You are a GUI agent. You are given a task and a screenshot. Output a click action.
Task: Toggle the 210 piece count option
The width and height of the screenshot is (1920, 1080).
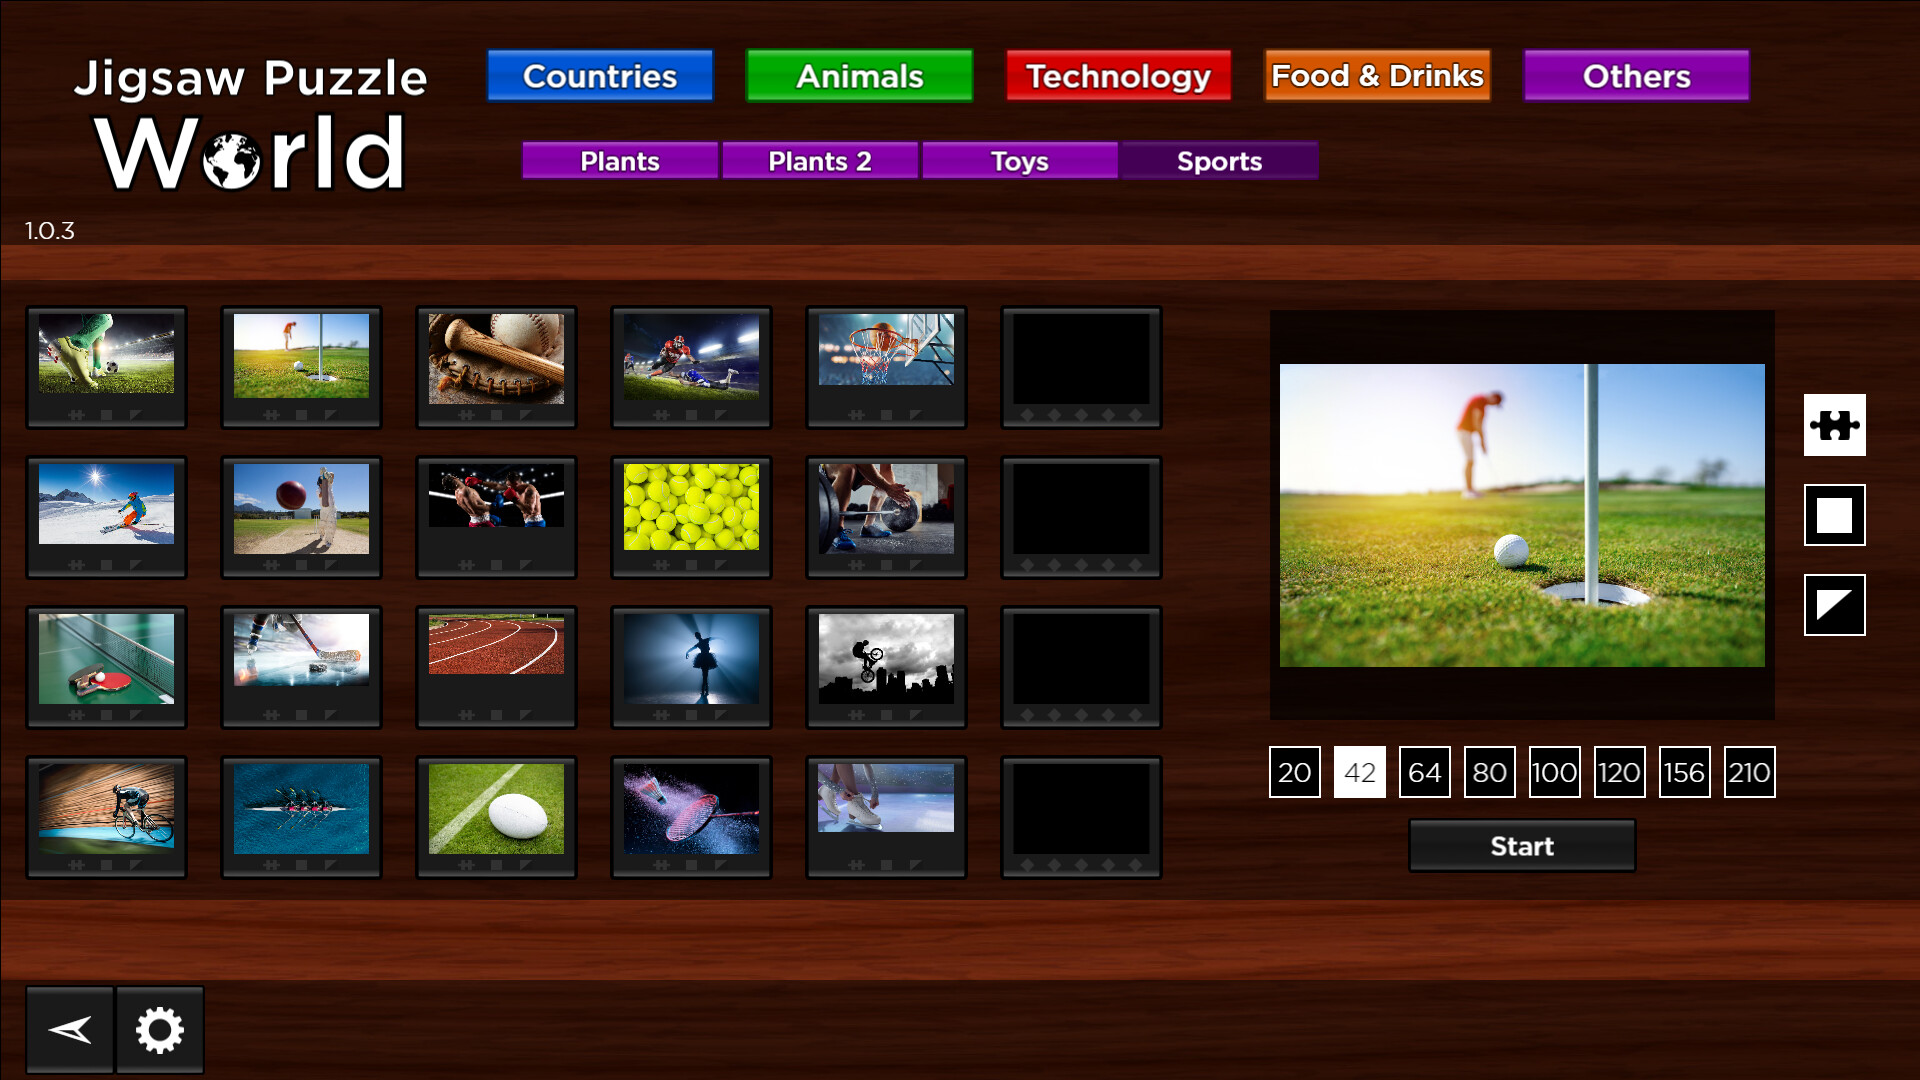(1749, 772)
